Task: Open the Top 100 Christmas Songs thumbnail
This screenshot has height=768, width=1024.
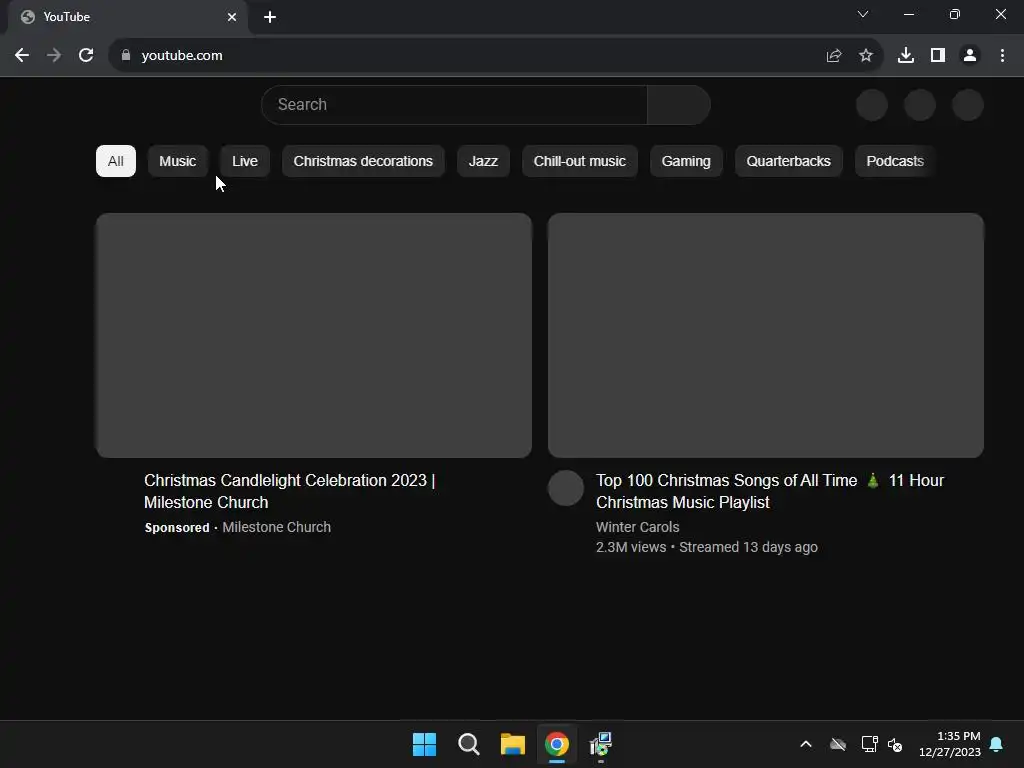Action: 765,335
